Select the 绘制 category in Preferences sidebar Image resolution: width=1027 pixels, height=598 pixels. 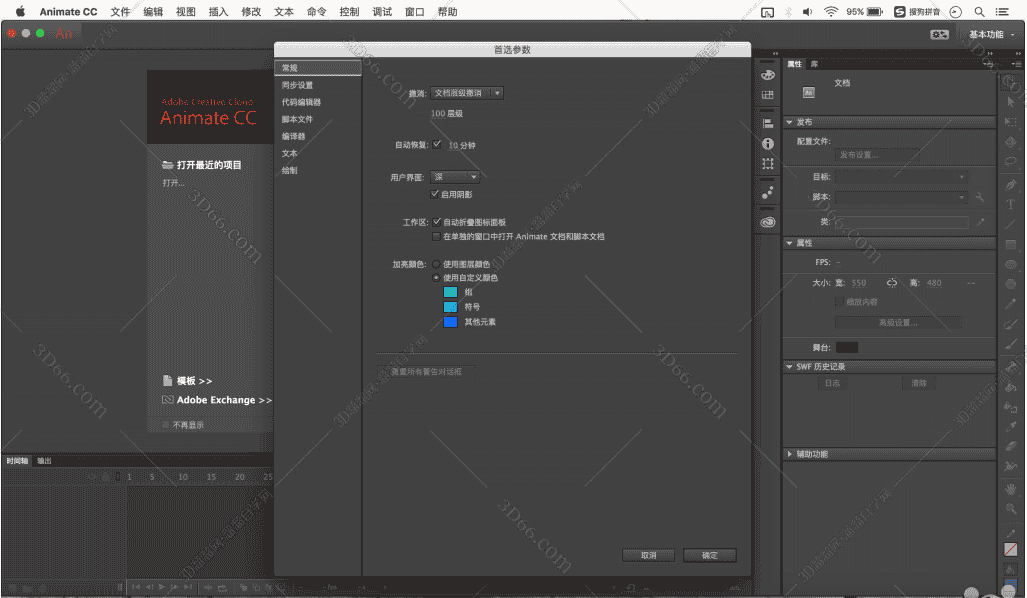(290, 170)
